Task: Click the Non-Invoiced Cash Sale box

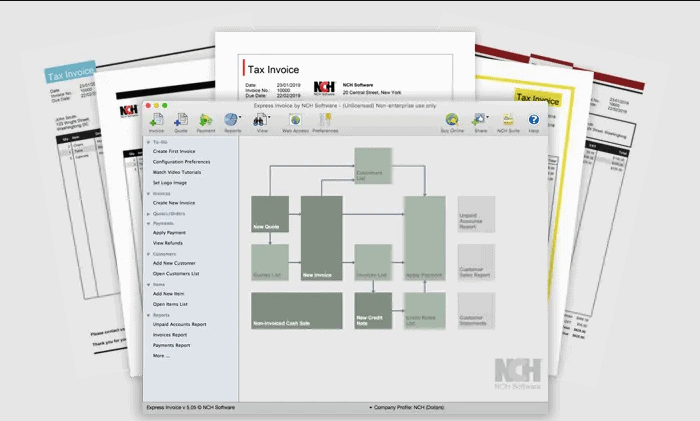Action: tap(298, 311)
